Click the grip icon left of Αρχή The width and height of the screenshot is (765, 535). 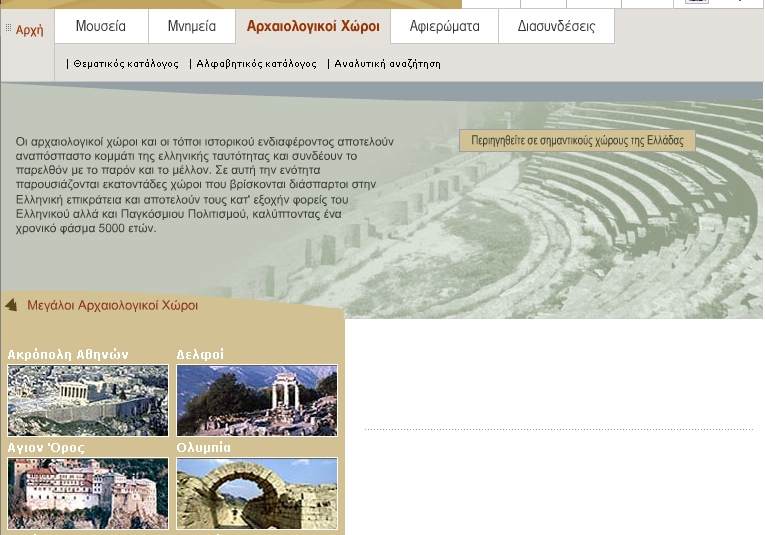(8, 29)
